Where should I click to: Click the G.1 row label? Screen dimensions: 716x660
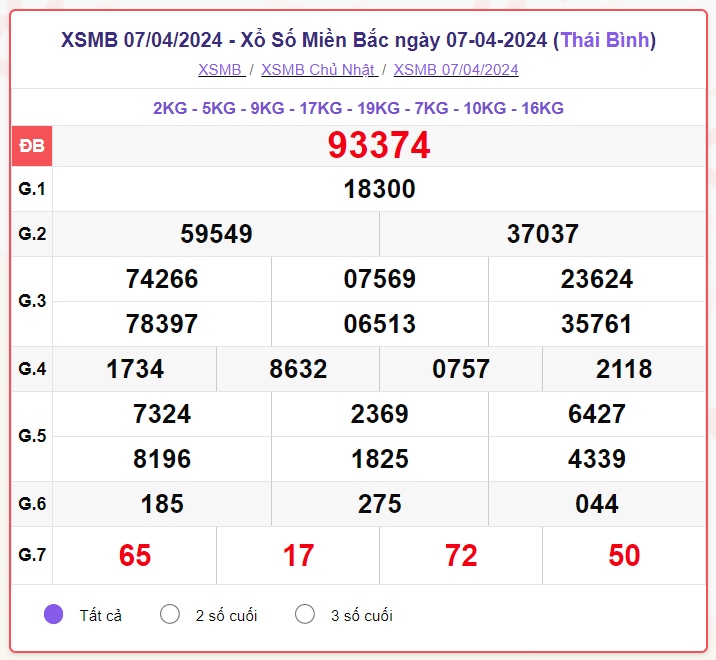coord(32,189)
